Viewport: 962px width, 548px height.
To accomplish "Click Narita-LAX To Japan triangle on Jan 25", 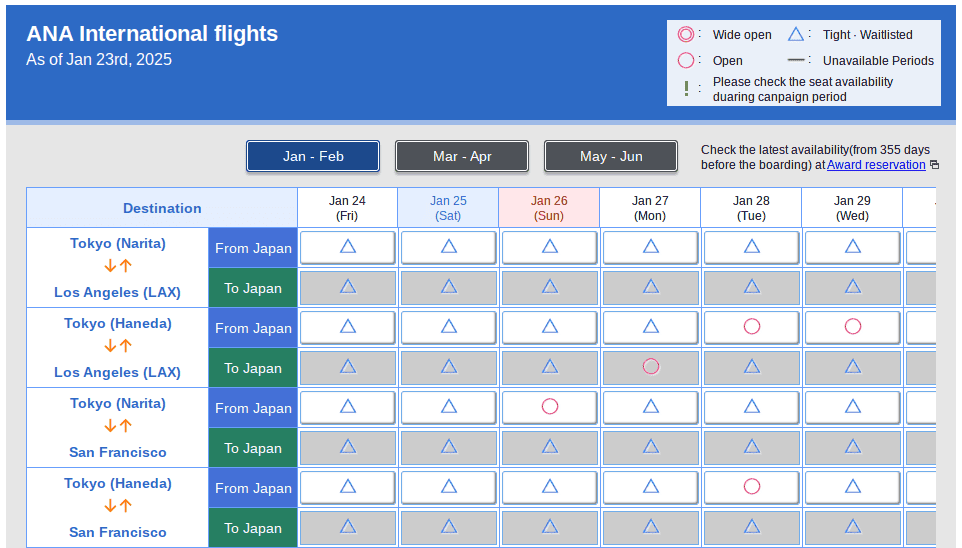I will [449, 287].
